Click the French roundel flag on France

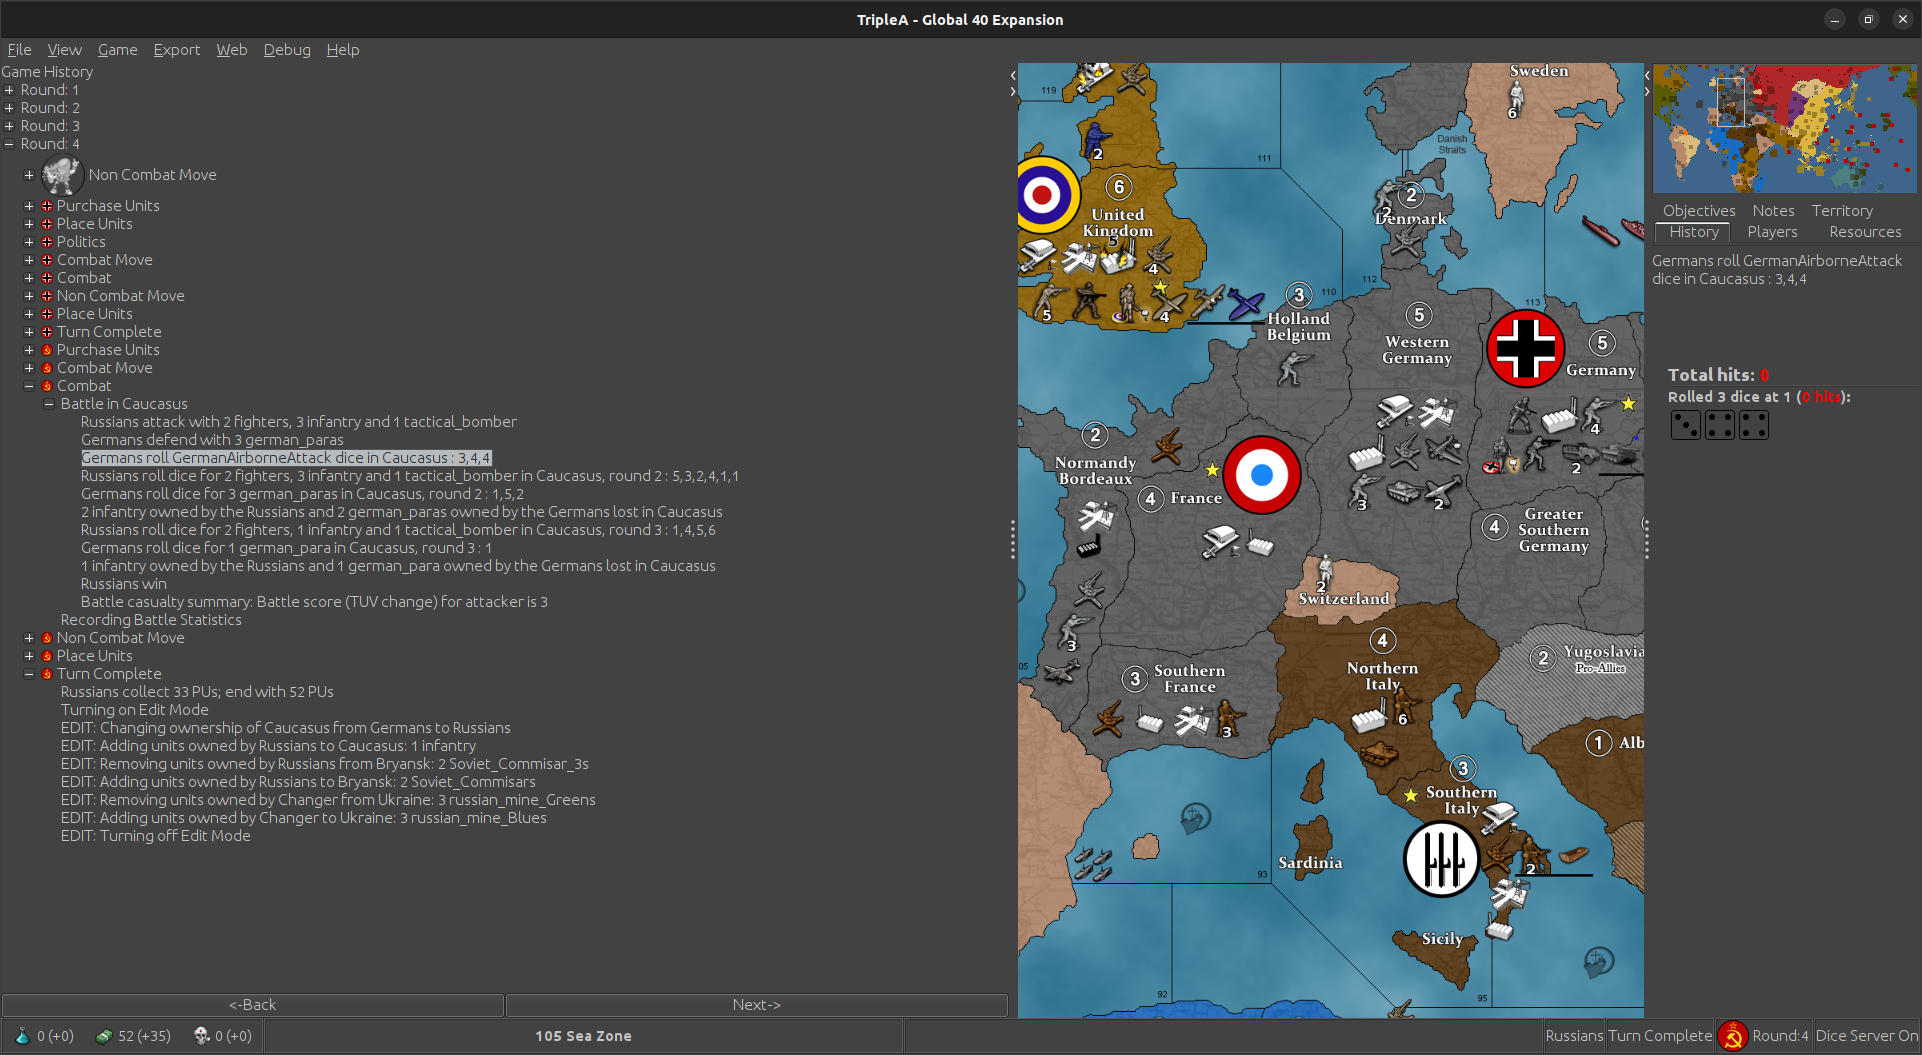pos(1262,475)
